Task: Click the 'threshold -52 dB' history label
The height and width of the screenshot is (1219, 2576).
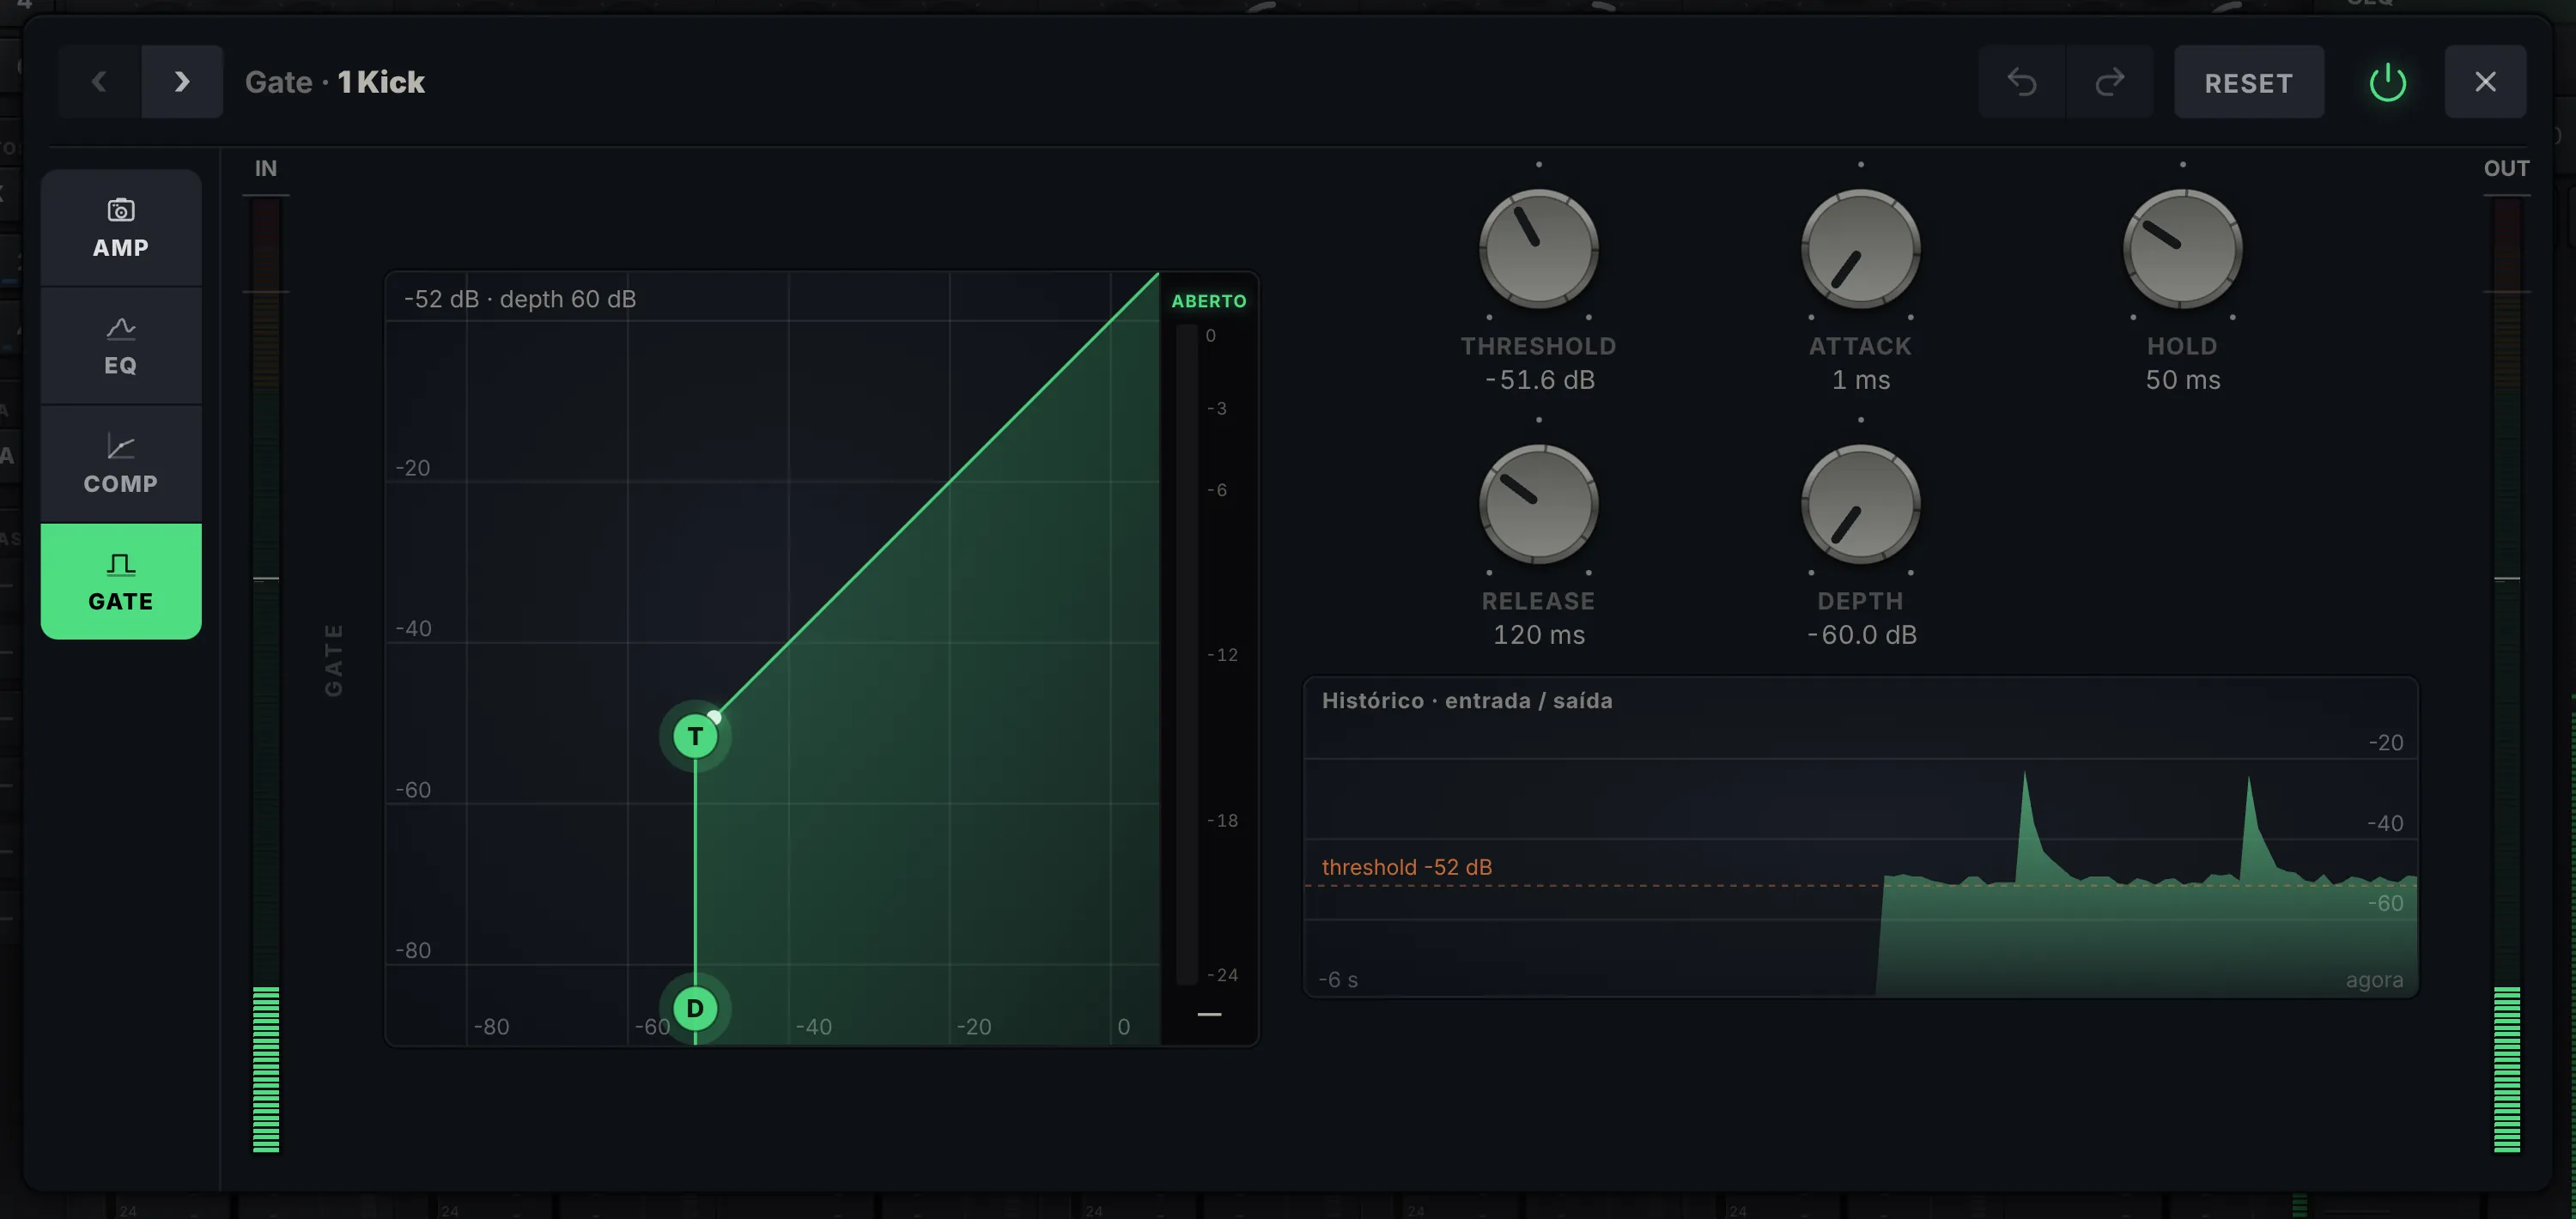Action: pos(1406,867)
